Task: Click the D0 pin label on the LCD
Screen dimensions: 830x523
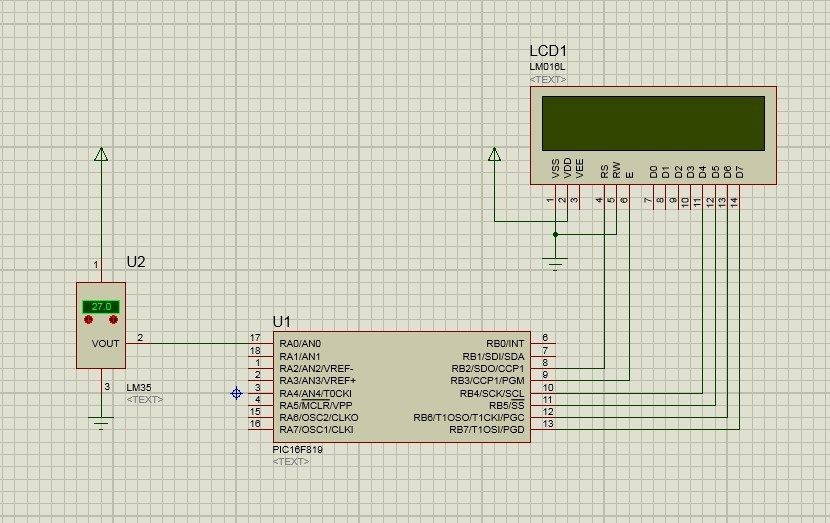Action: (x=653, y=172)
